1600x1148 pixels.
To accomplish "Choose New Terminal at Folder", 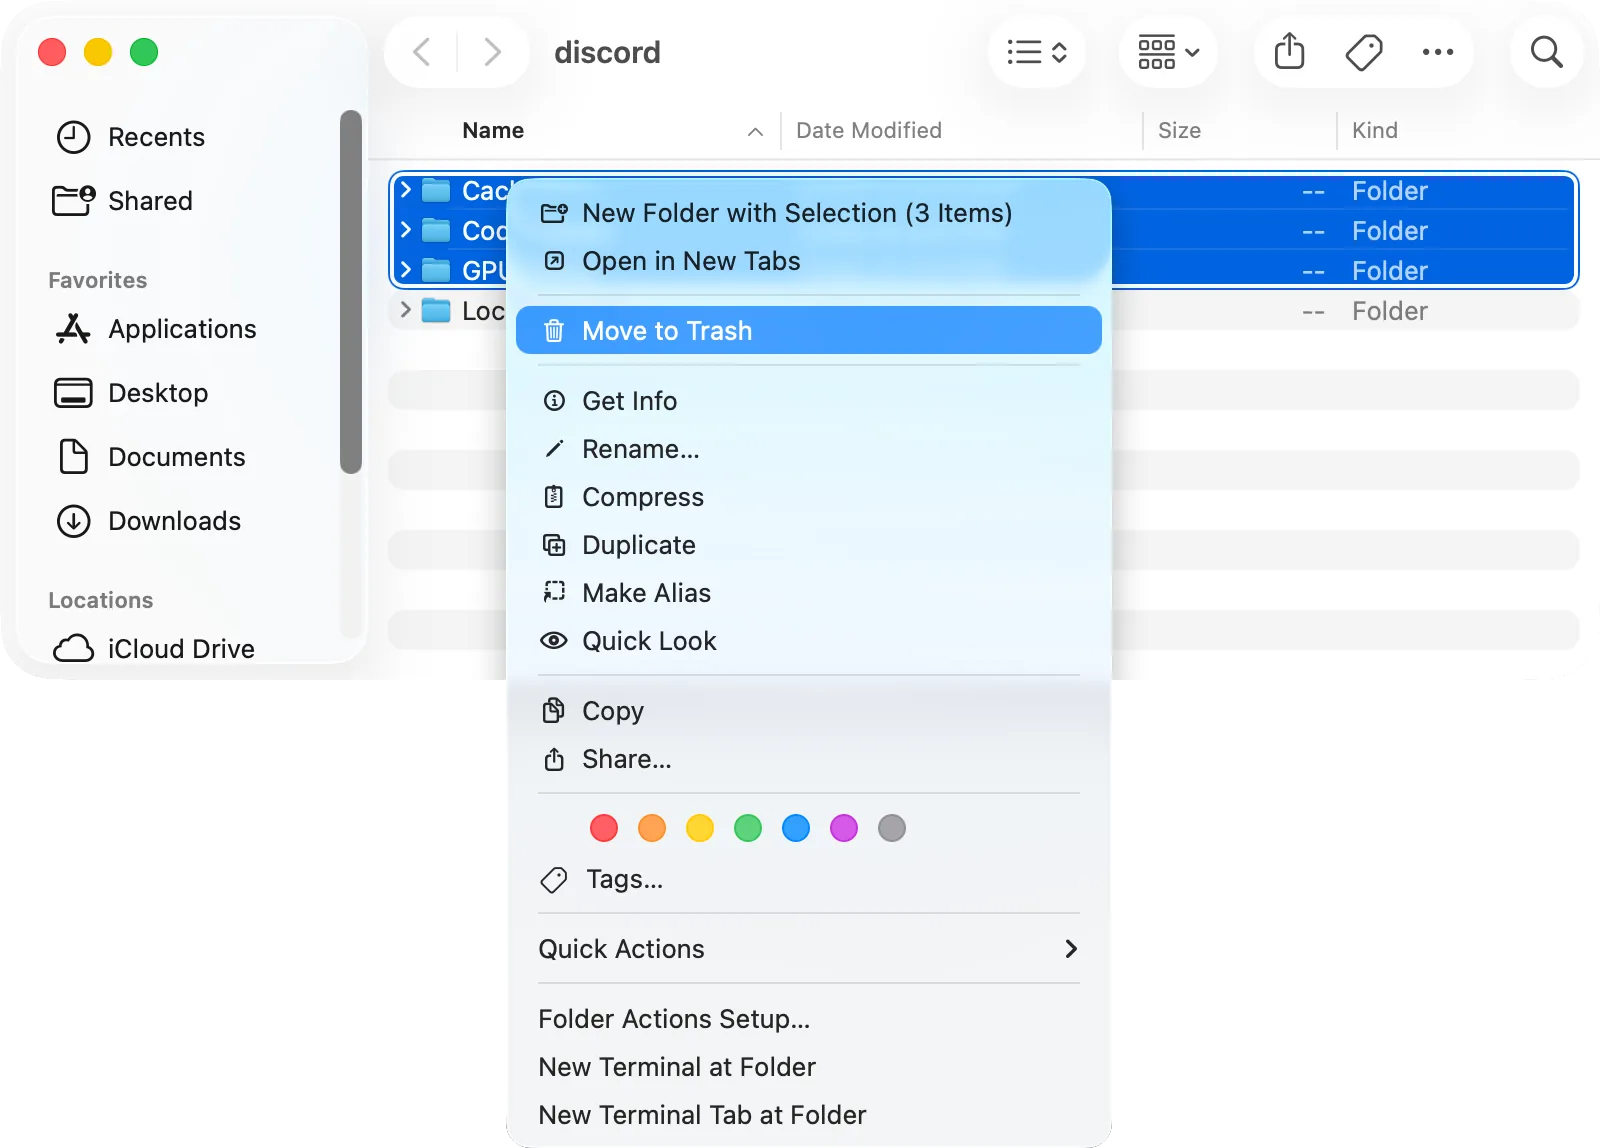I will tap(808, 1067).
